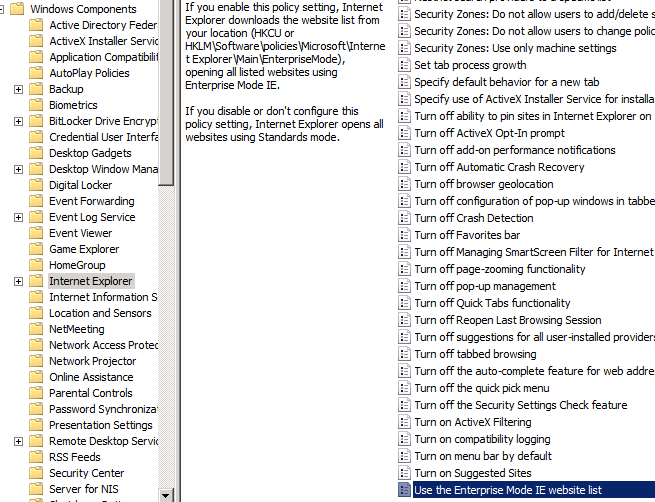655x502 pixels.
Task: Click policy icon for Turn off pop-up management
Action: coord(404,286)
